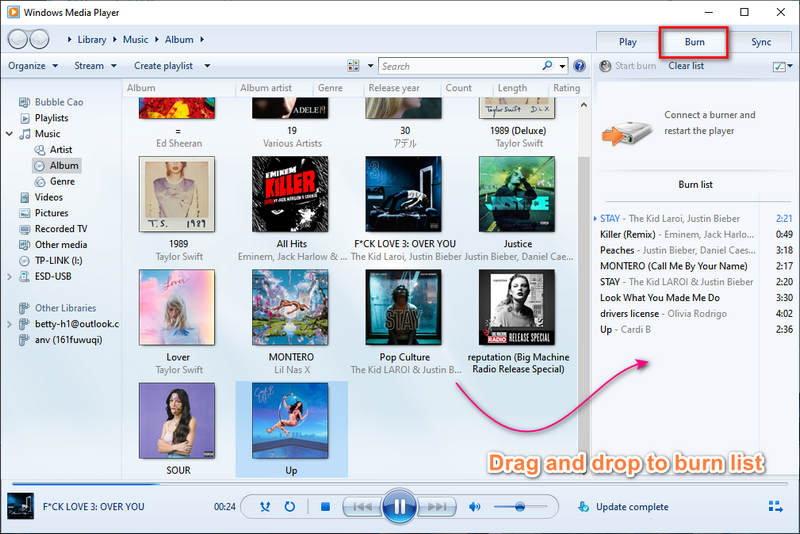Viewport: 800px width, 534px height.
Task: Switch to the Sync tab
Action: coord(761,42)
